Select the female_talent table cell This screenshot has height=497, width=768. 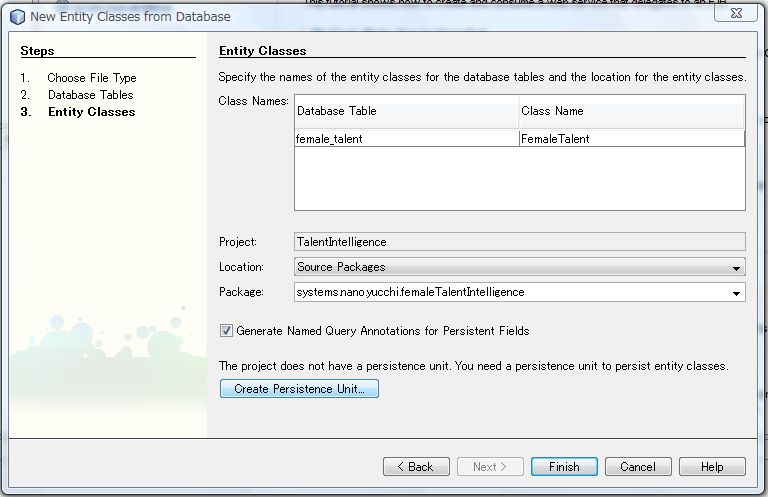point(406,139)
